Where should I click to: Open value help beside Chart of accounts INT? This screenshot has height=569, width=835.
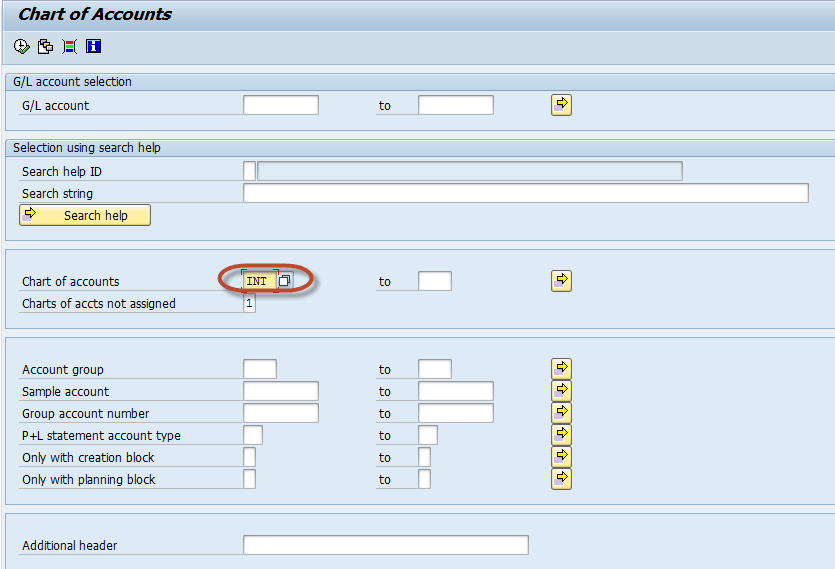click(x=285, y=281)
